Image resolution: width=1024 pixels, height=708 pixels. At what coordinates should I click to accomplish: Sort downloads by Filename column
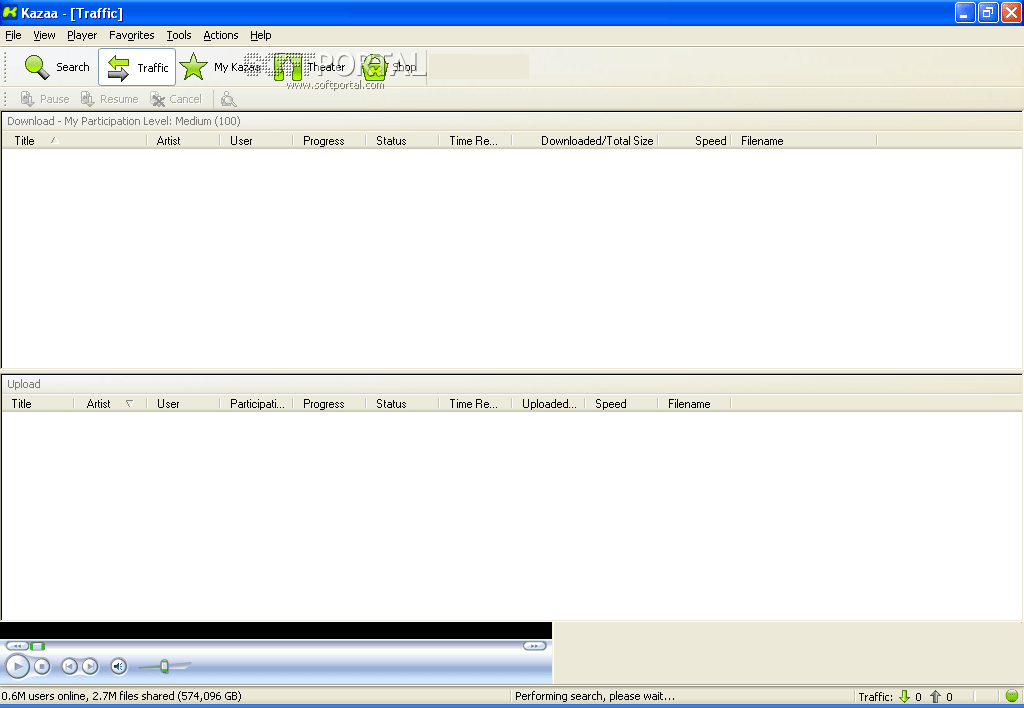pyautogui.click(x=805, y=141)
